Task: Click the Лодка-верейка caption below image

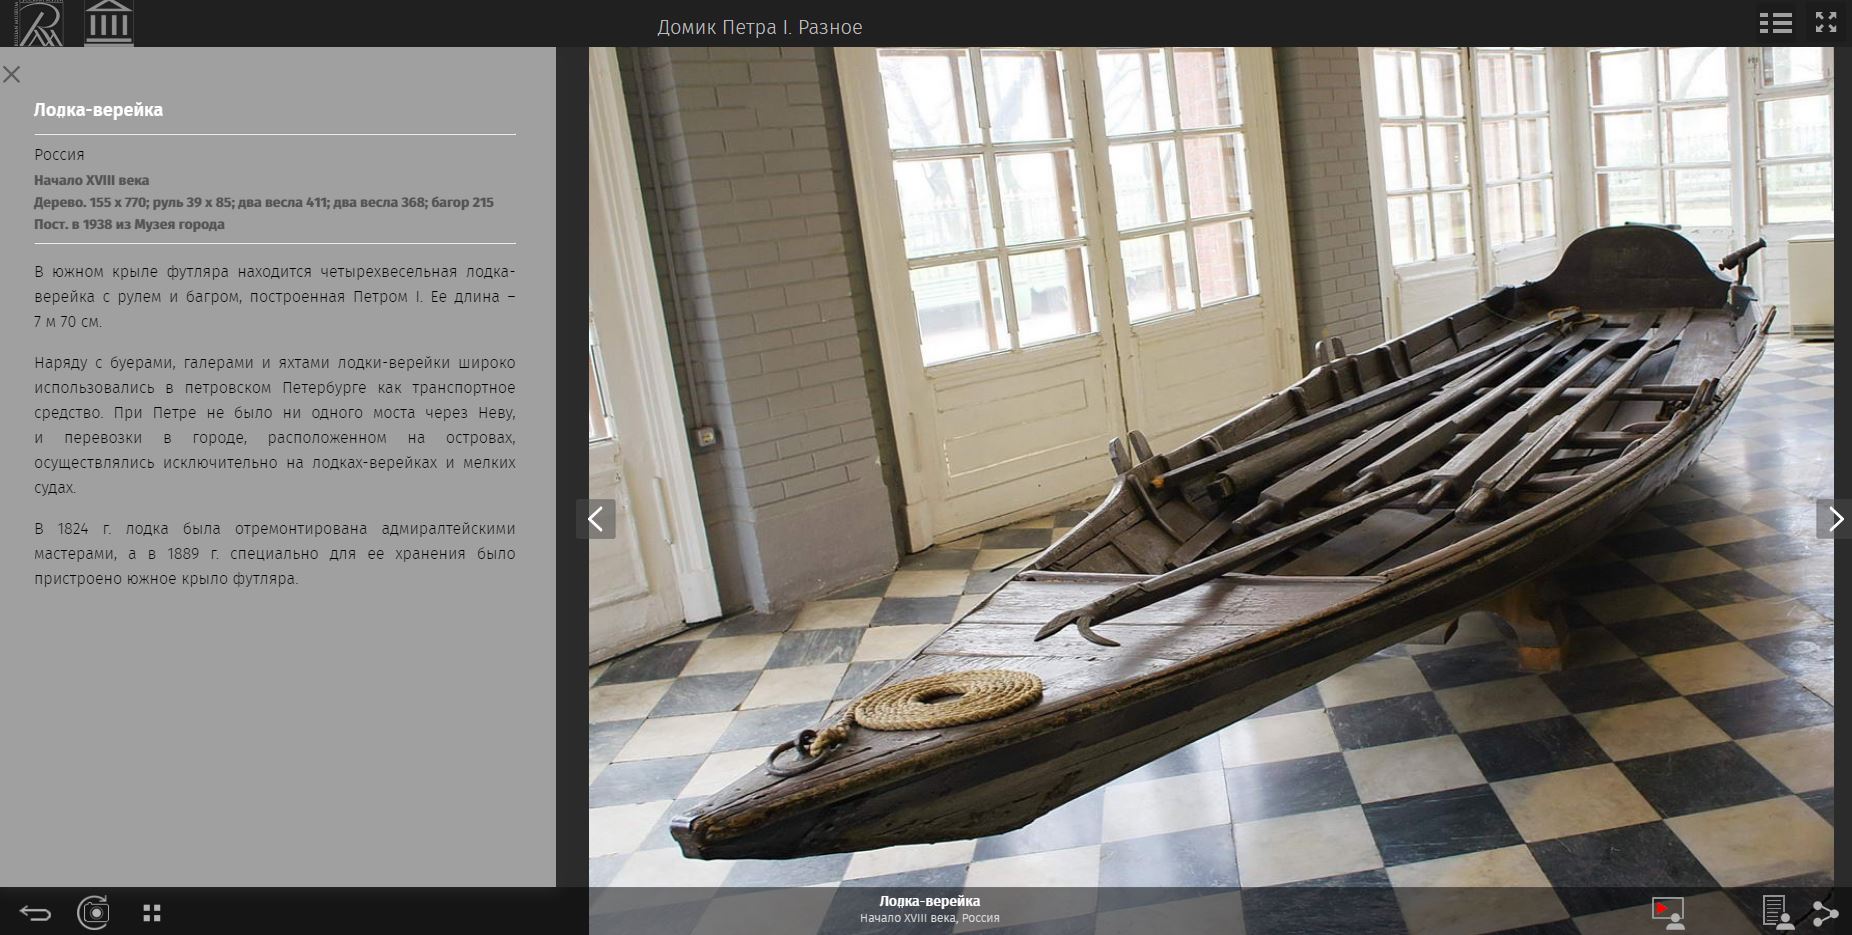Action: coord(929,902)
